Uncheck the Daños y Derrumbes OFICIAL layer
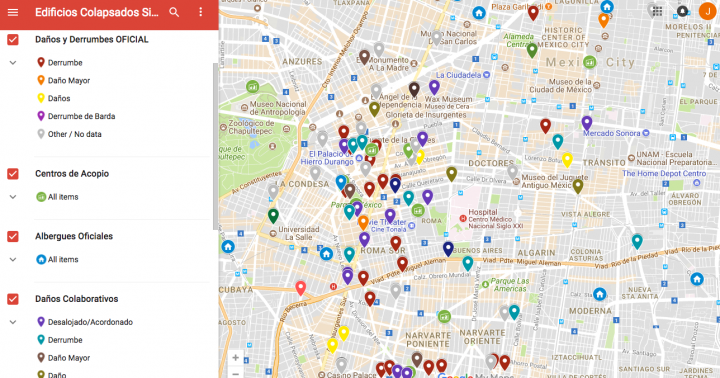Image resolution: width=720 pixels, height=378 pixels. click(x=13, y=39)
